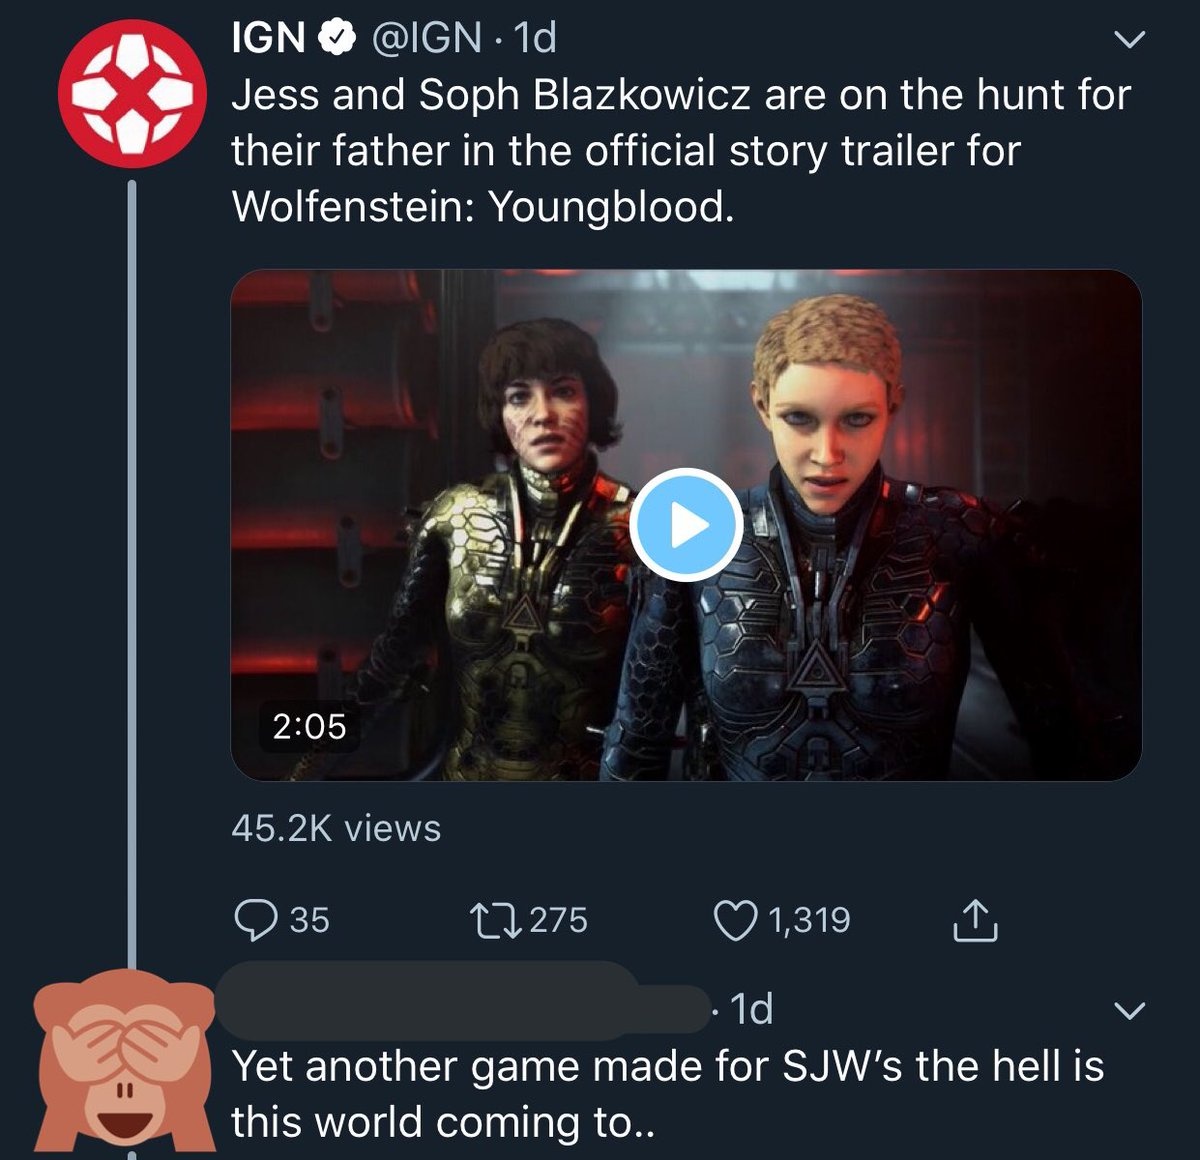Click the verified badge next to IGN

click(x=338, y=39)
